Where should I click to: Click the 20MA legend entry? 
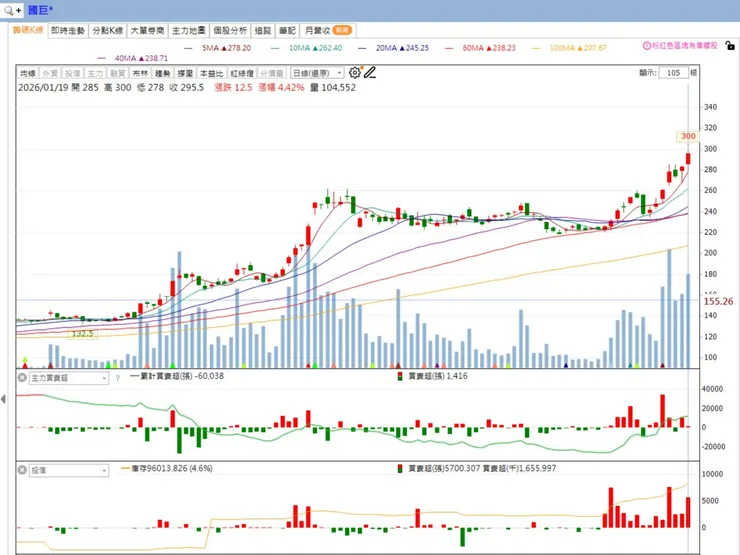[394, 48]
